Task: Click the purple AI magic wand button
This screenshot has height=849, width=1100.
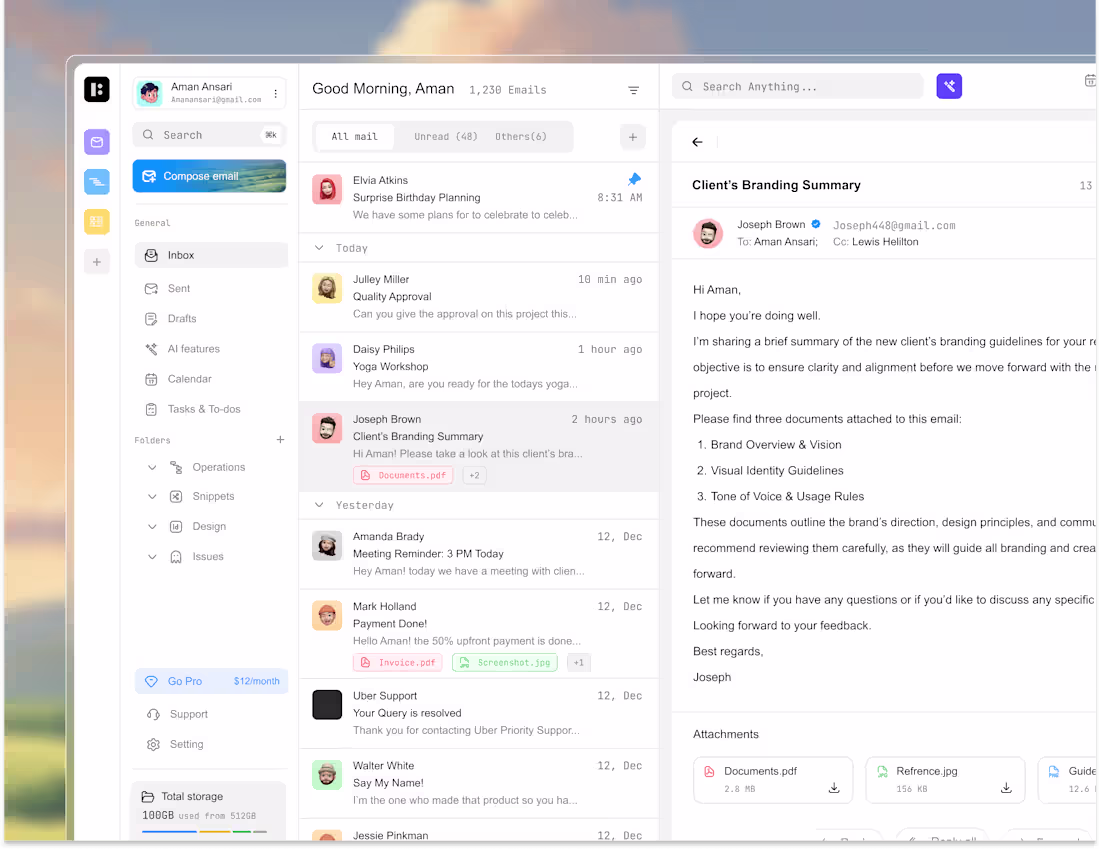Action: (x=949, y=86)
